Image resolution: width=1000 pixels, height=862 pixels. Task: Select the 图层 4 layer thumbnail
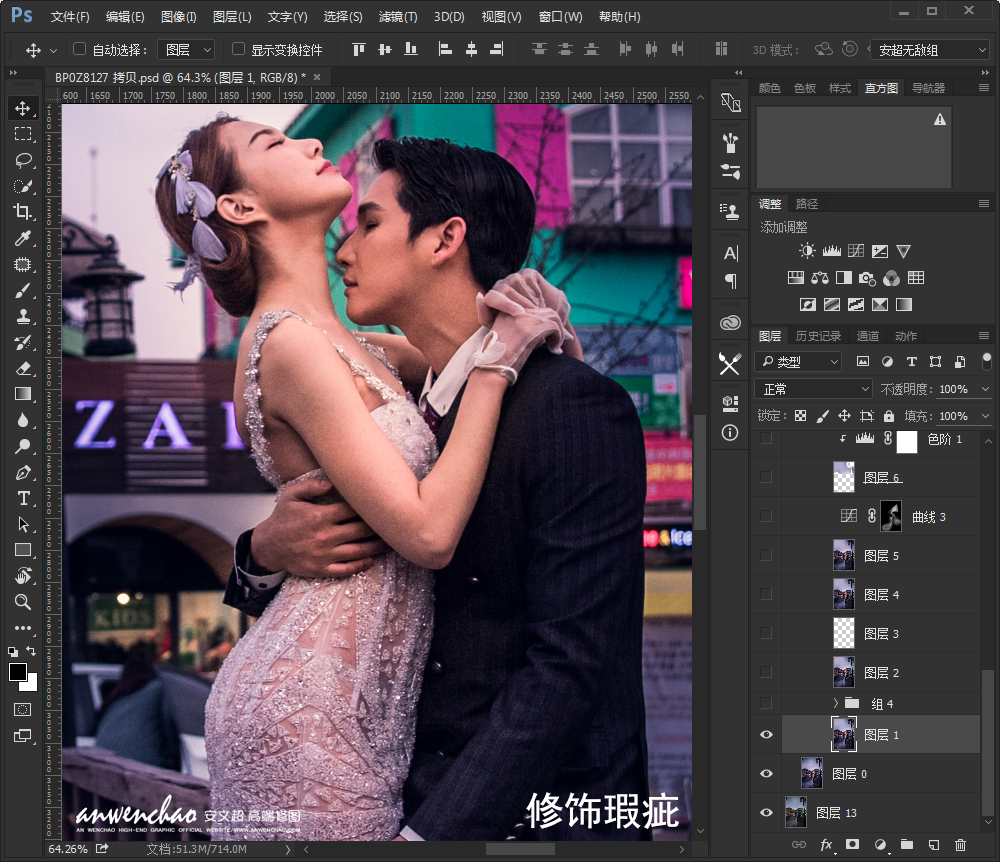[844, 594]
